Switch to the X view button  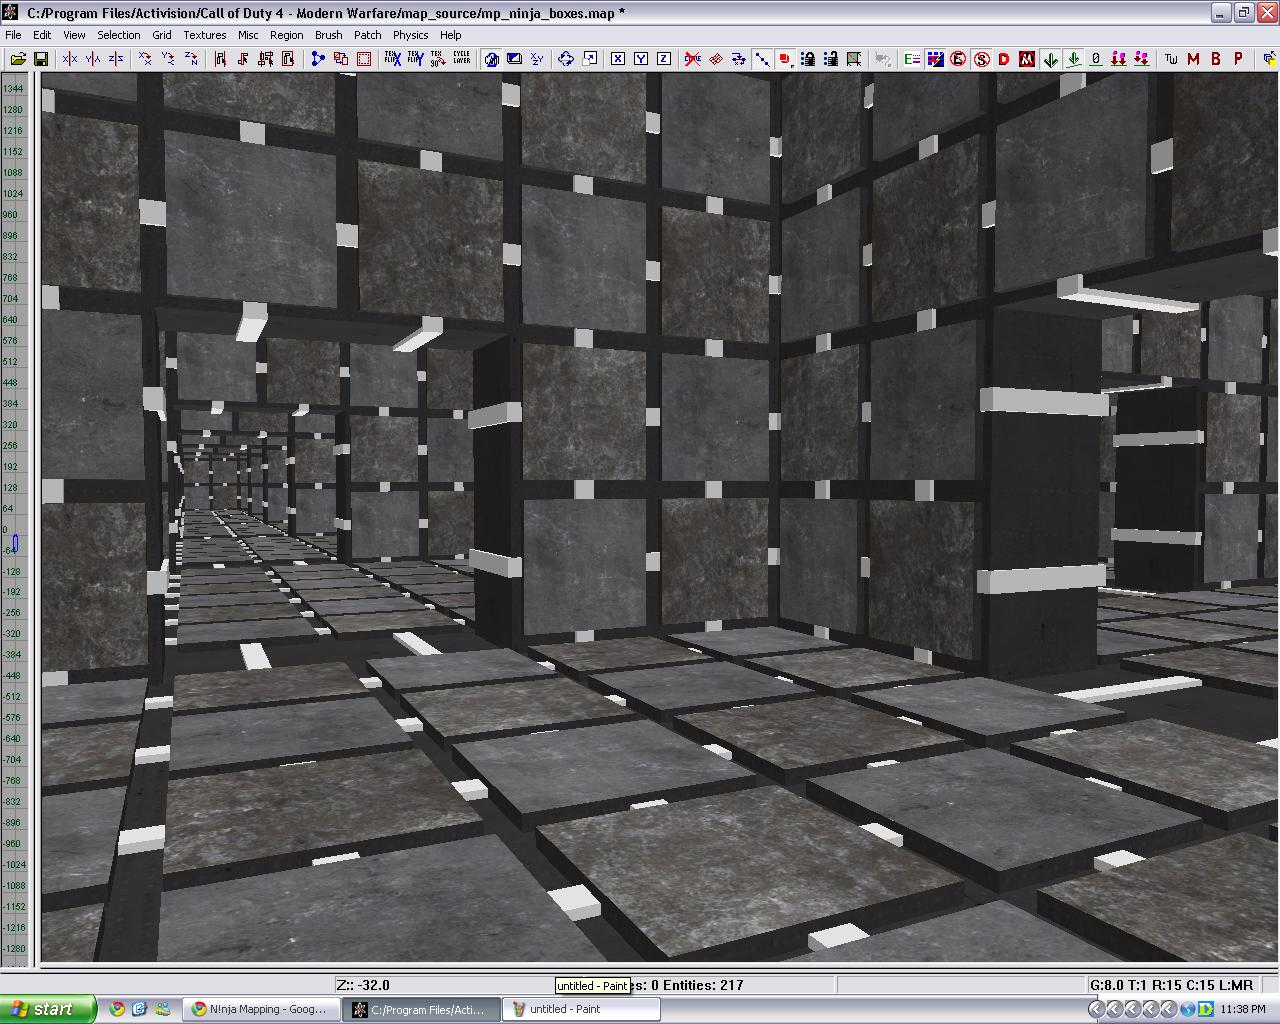click(618, 59)
